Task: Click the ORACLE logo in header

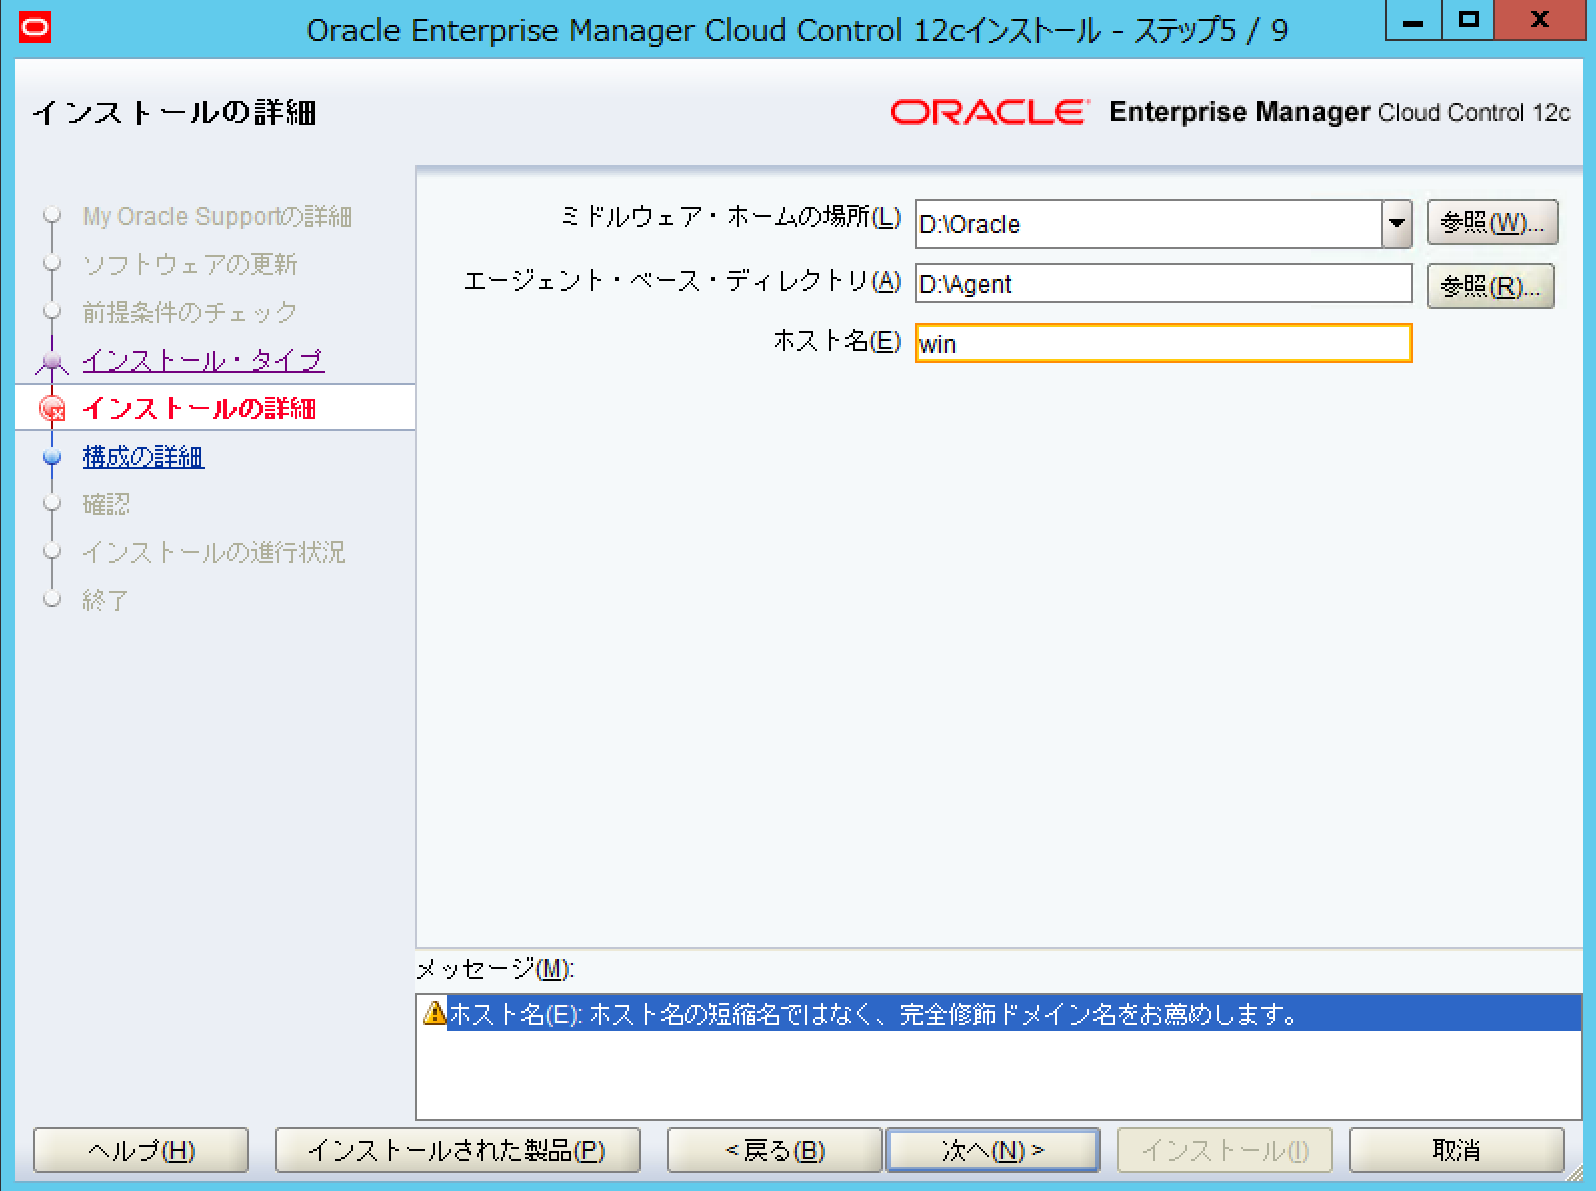Action: 988,112
